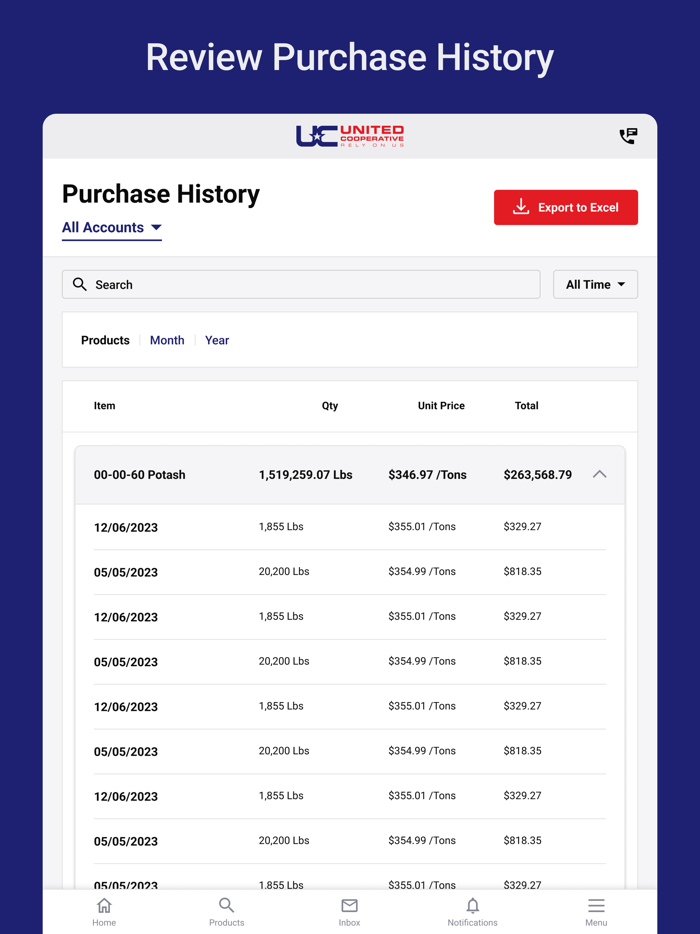Collapse the 00-00-60 Potash row chevron
The image size is (700, 934).
pyautogui.click(x=599, y=475)
